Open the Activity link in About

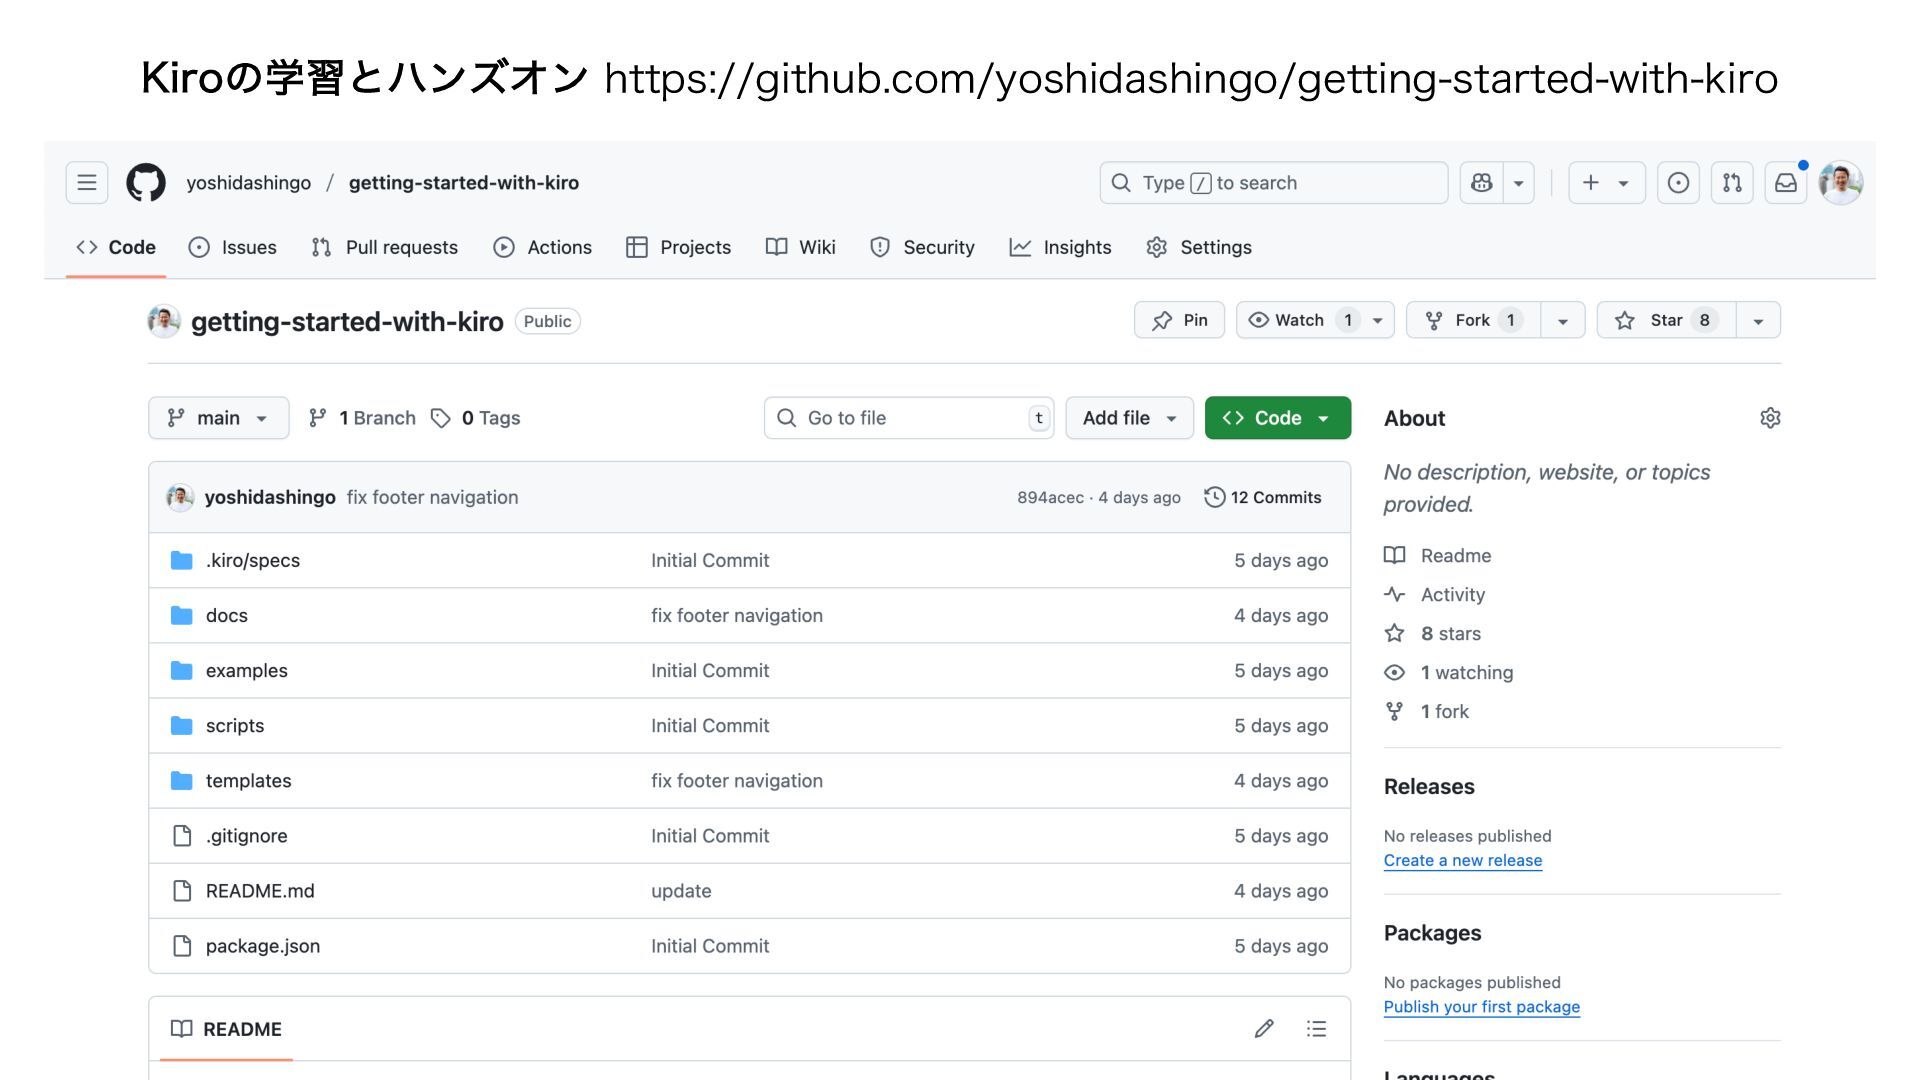(x=1435, y=594)
